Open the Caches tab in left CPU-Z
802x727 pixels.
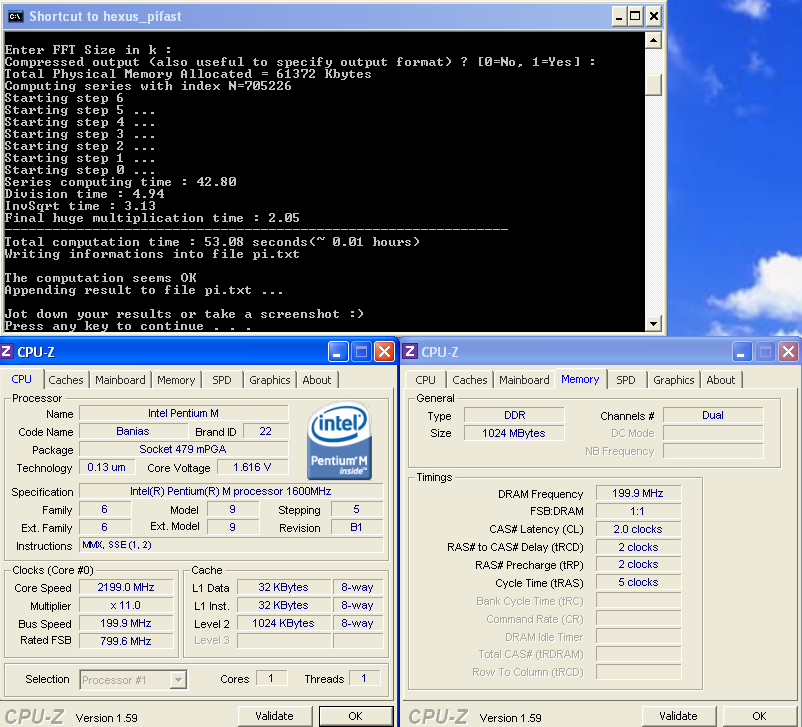click(x=65, y=380)
